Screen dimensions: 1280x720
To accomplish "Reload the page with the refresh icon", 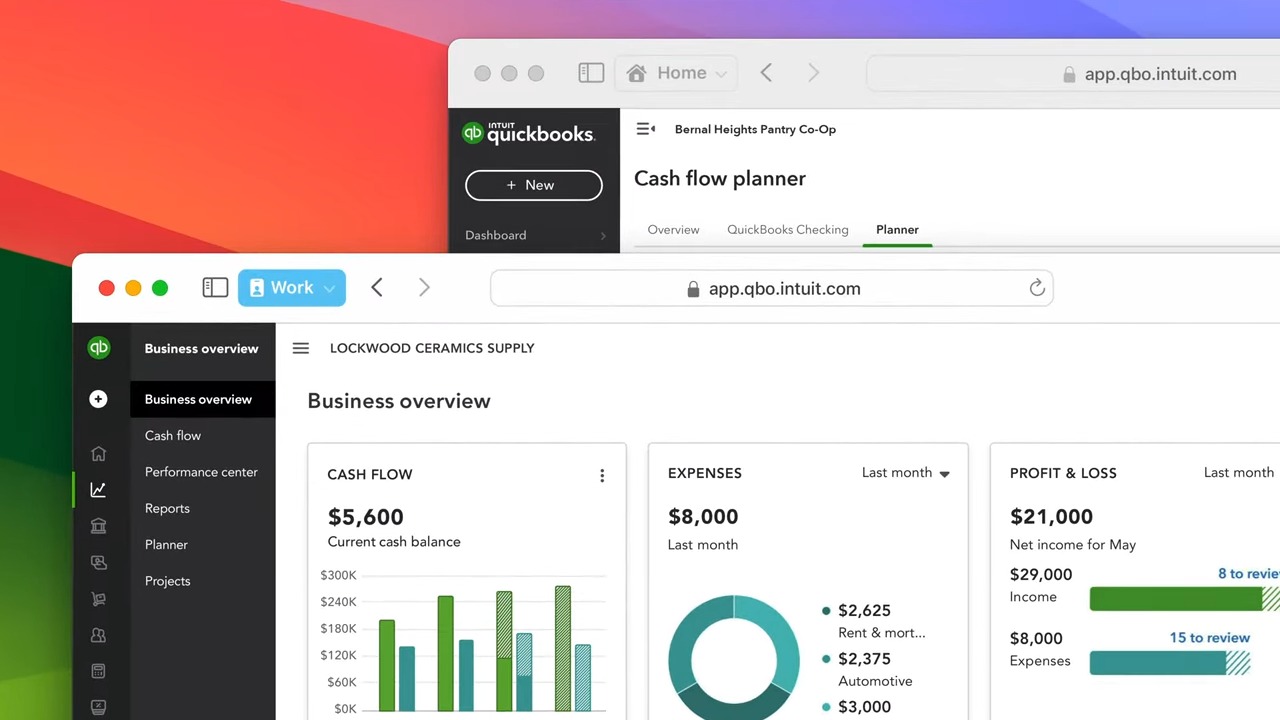I will tap(1037, 288).
